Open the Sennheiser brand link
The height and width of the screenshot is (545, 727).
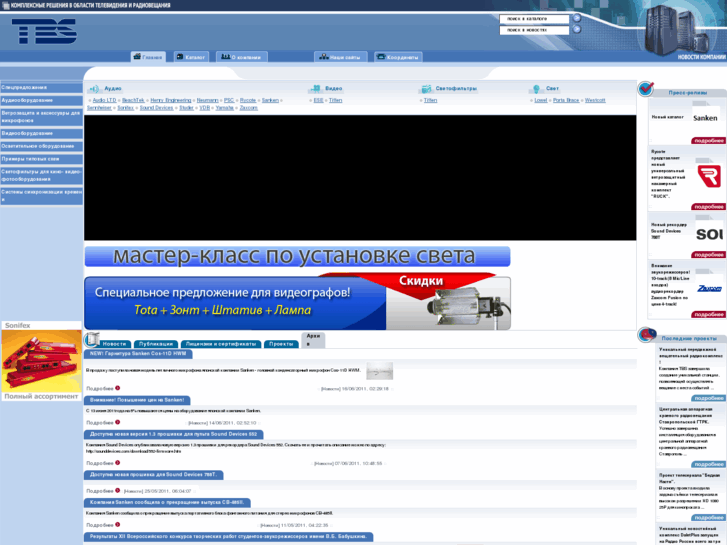(x=99, y=108)
